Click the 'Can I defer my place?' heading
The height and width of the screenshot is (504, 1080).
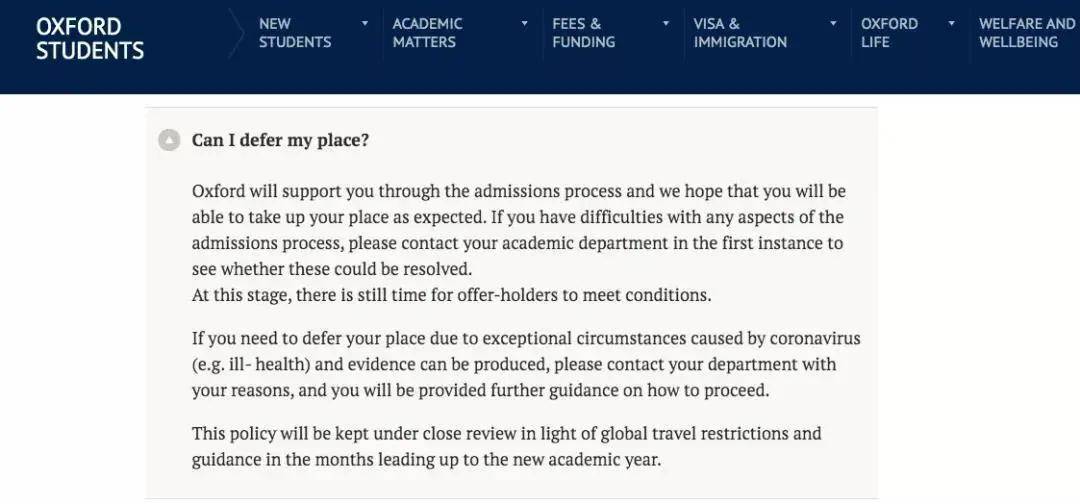pos(280,140)
